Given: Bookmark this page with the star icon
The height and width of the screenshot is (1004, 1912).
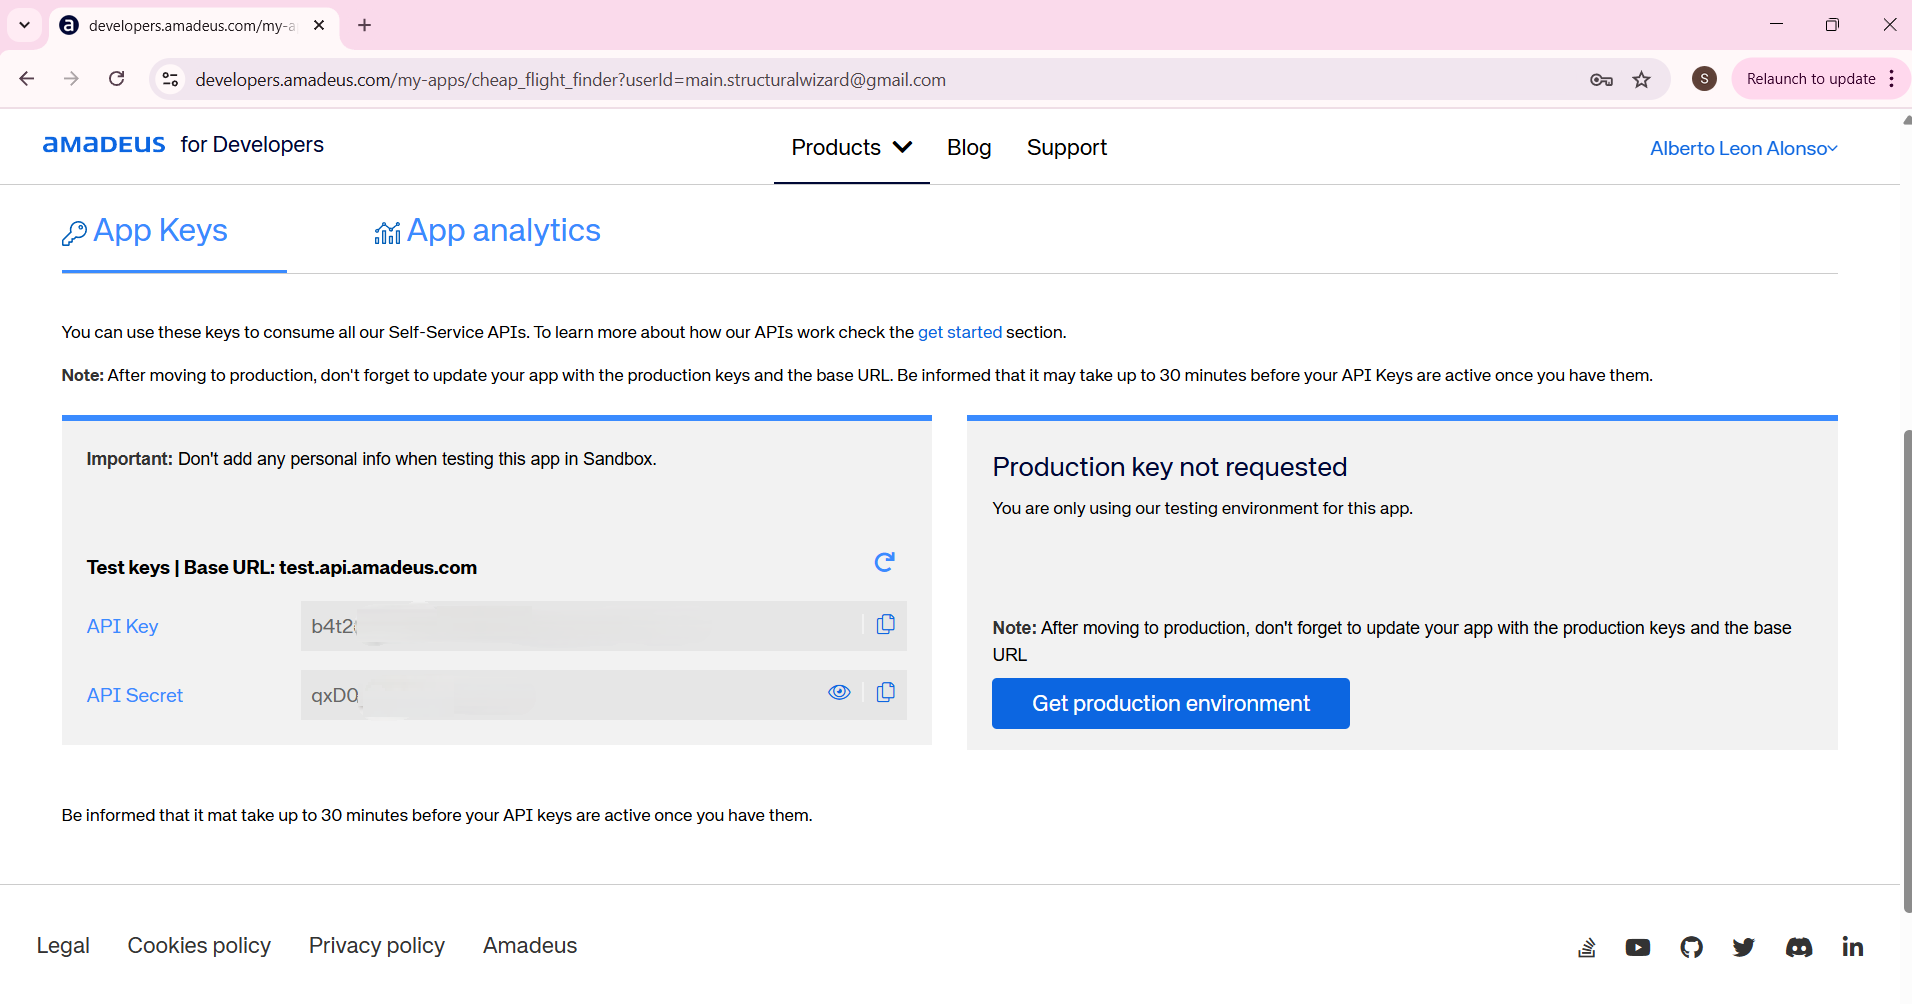Looking at the screenshot, I should [x=1642, y=80].
